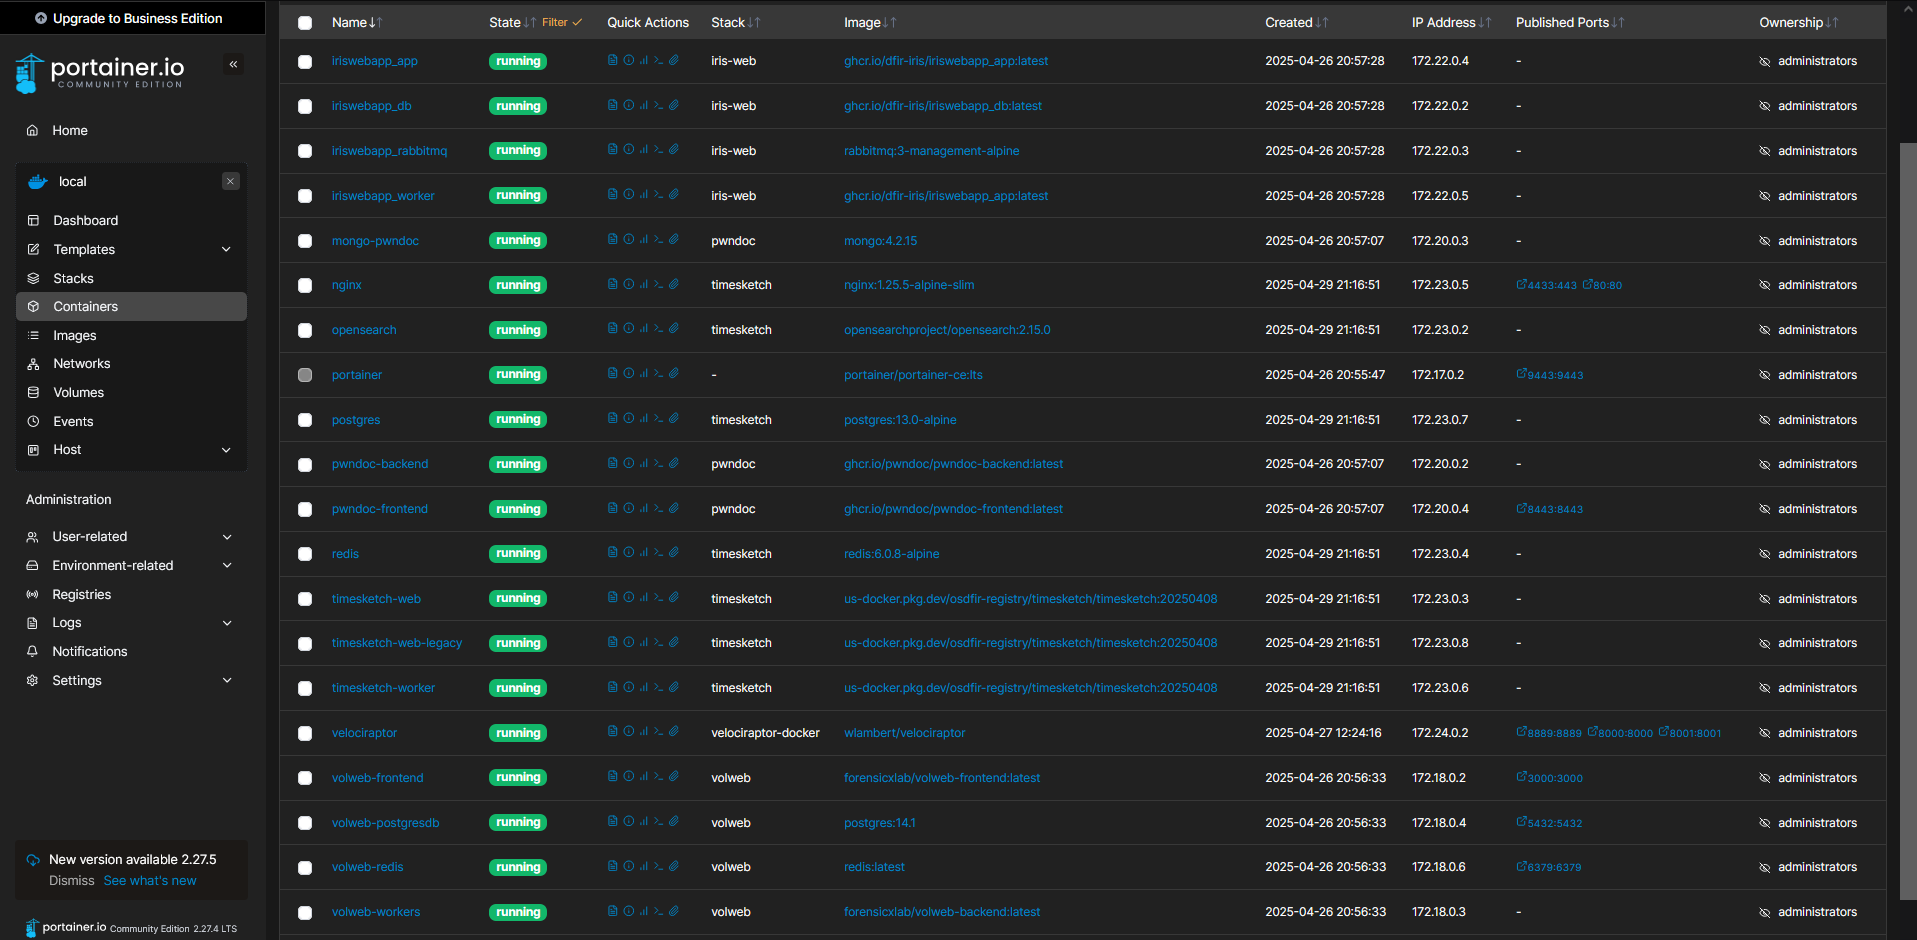Screen dimensions: 1917x940
Task: Check the iriswebapp_app row checkbox
Action: pyautogui.click(x=305, y=62)
